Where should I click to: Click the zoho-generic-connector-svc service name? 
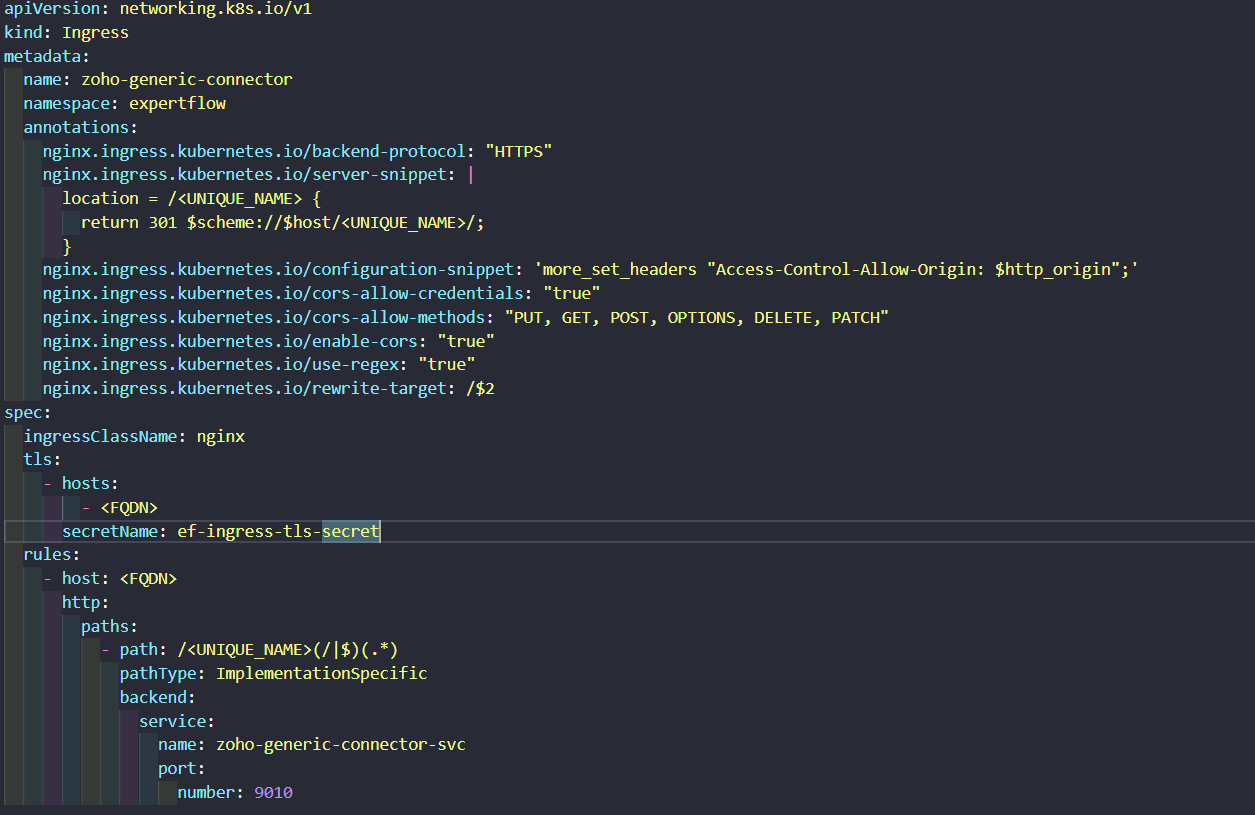340,745
